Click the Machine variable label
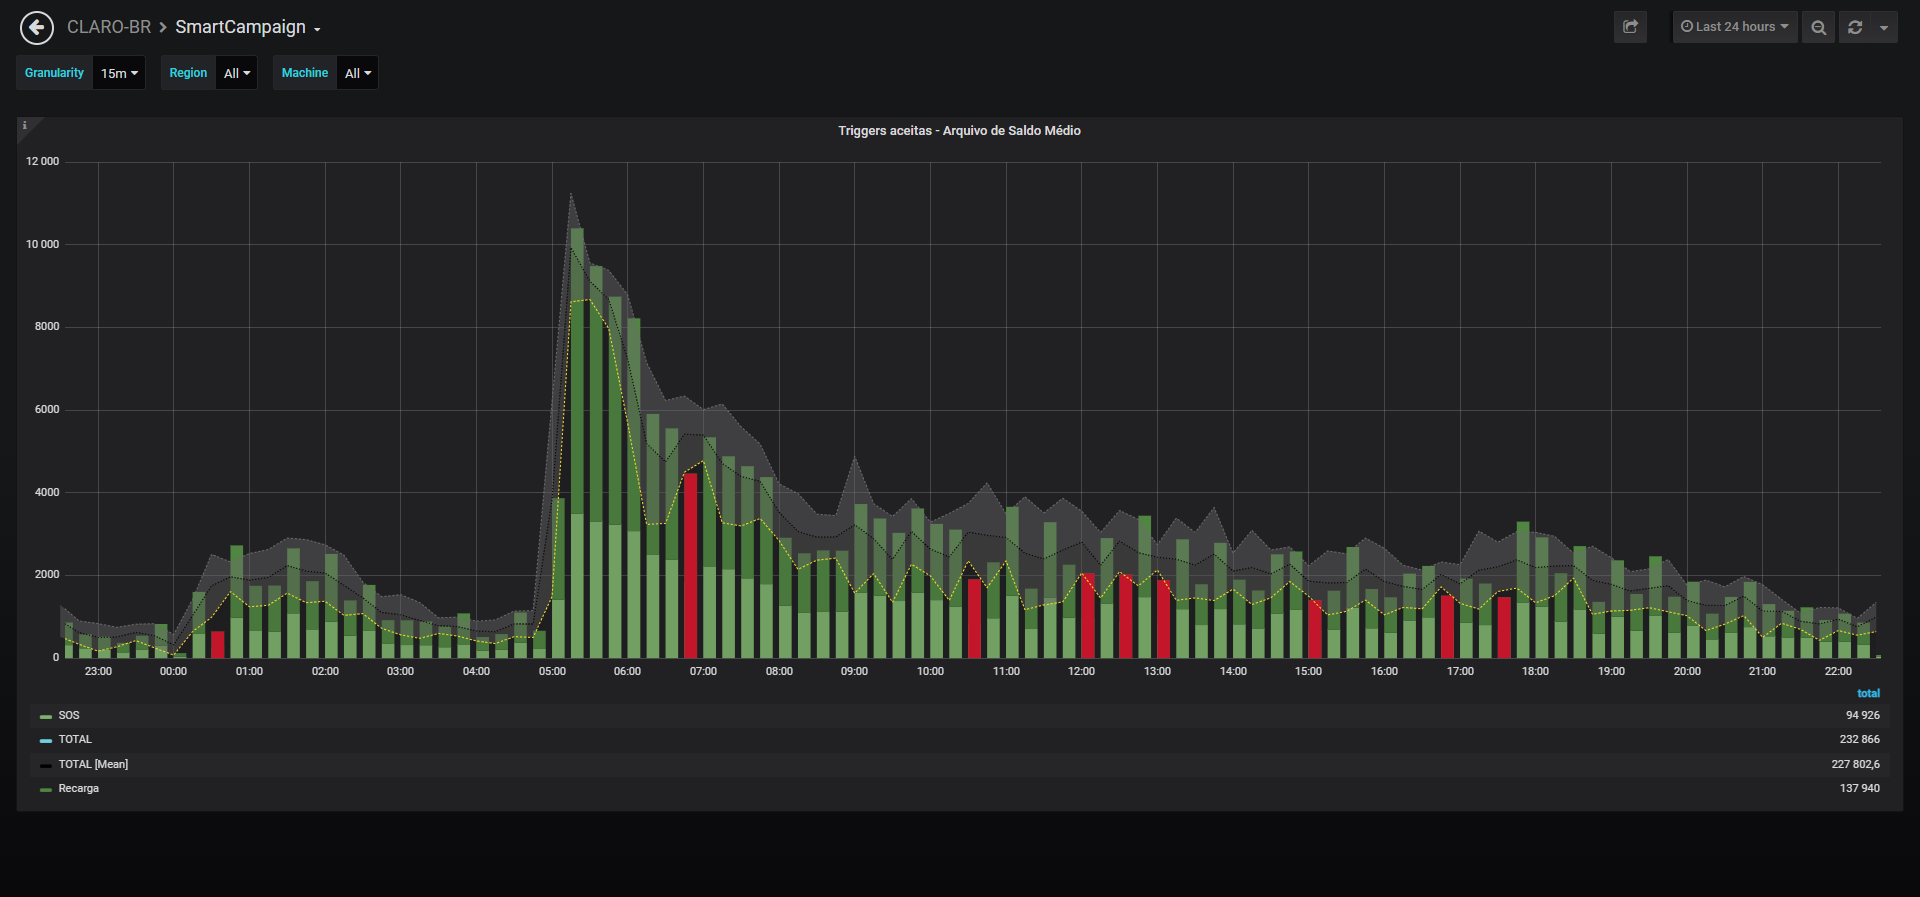This screenshot has height=897, width=1920. pyautogui.click(x=305, y=73)
